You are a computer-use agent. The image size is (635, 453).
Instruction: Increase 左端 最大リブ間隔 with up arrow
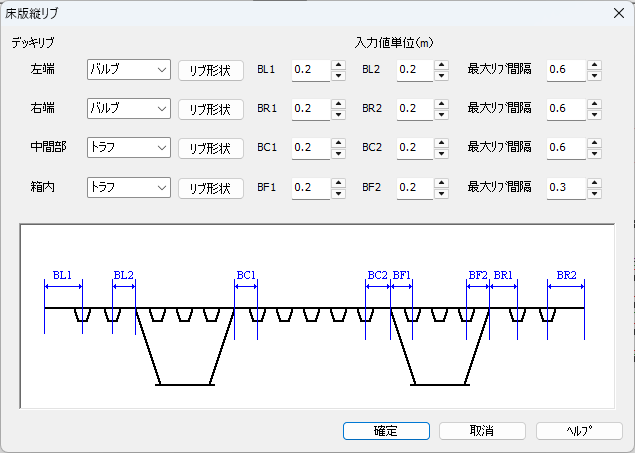595,65
